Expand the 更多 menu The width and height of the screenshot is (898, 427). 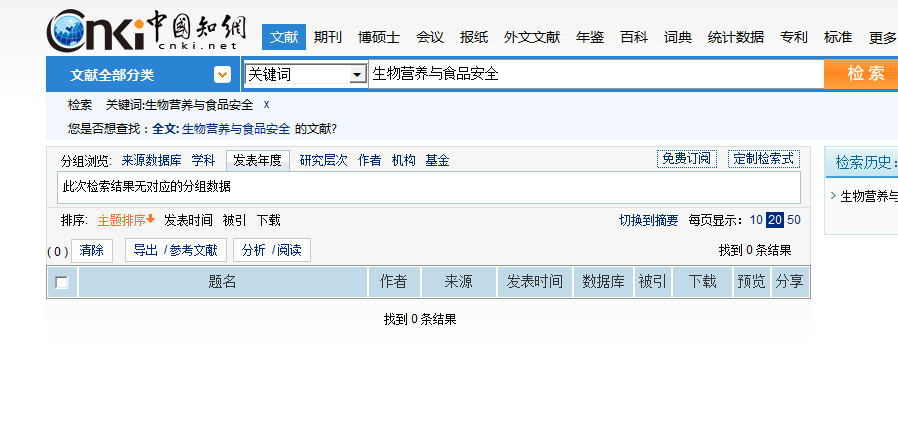tap(883, 38)
